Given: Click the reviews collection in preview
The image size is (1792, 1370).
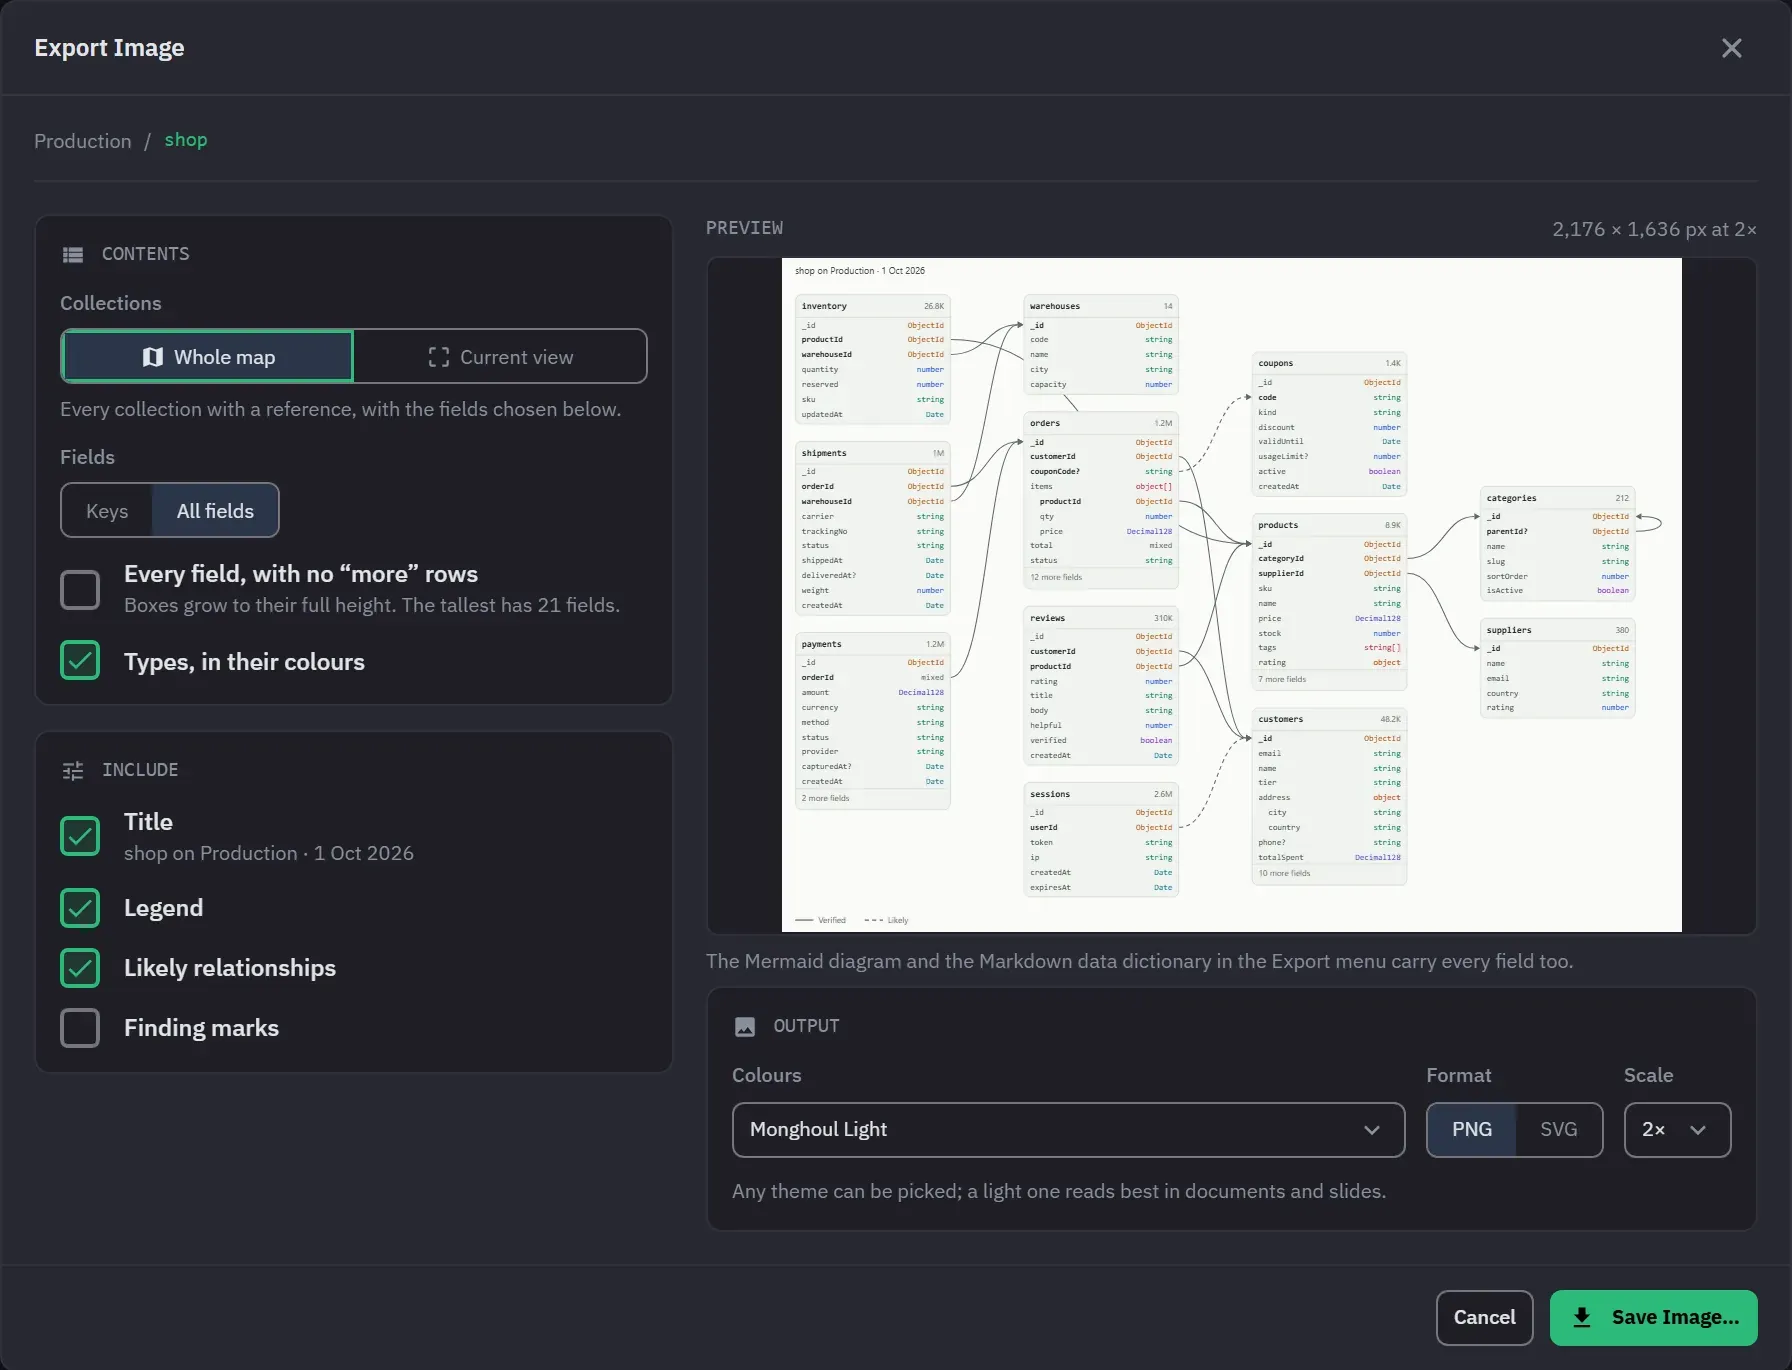Looking at the screenshot, I should point(1101,686).
